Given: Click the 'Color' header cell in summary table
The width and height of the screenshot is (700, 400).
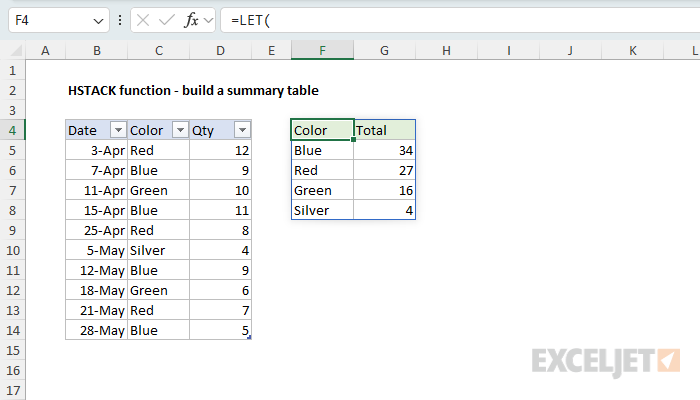Looking at the screenshot, I should pyautogui.click(x=322, y=130).
